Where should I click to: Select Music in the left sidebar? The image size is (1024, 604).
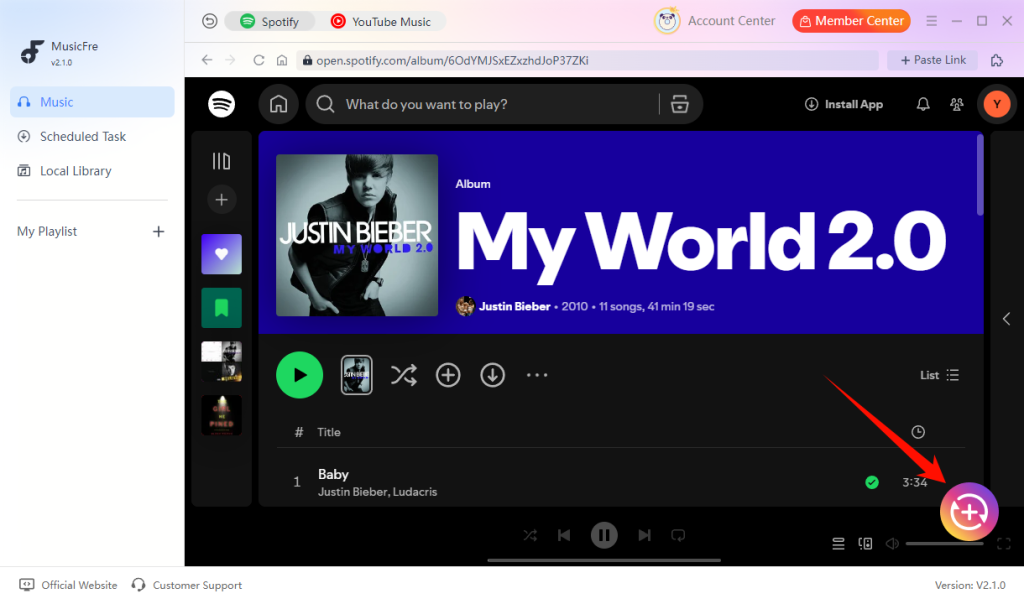92,102
